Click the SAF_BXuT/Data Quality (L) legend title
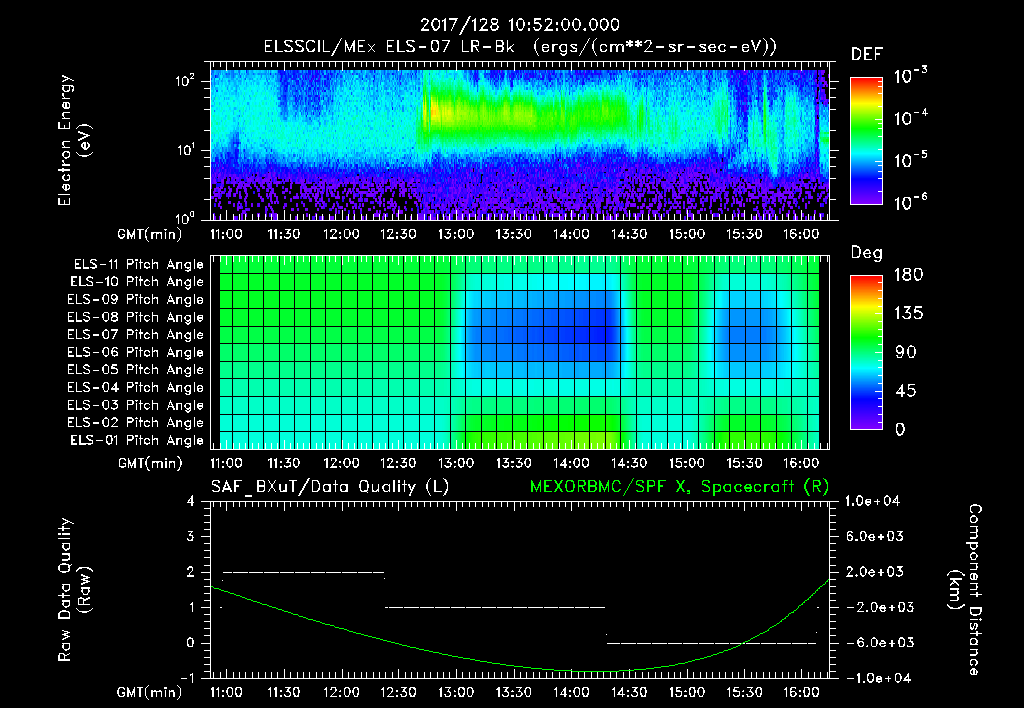 click(330, 487)
